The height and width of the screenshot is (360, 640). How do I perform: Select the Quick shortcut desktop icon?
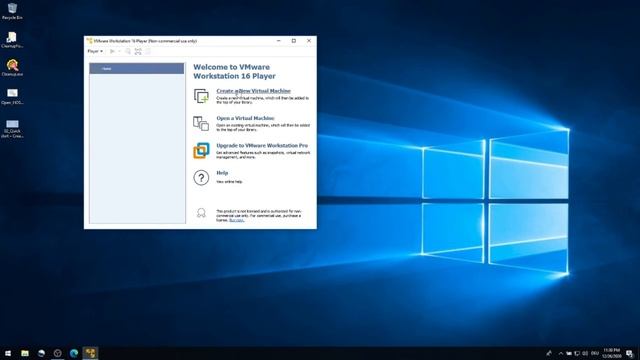pyautogui.click(x=12, y=128)
